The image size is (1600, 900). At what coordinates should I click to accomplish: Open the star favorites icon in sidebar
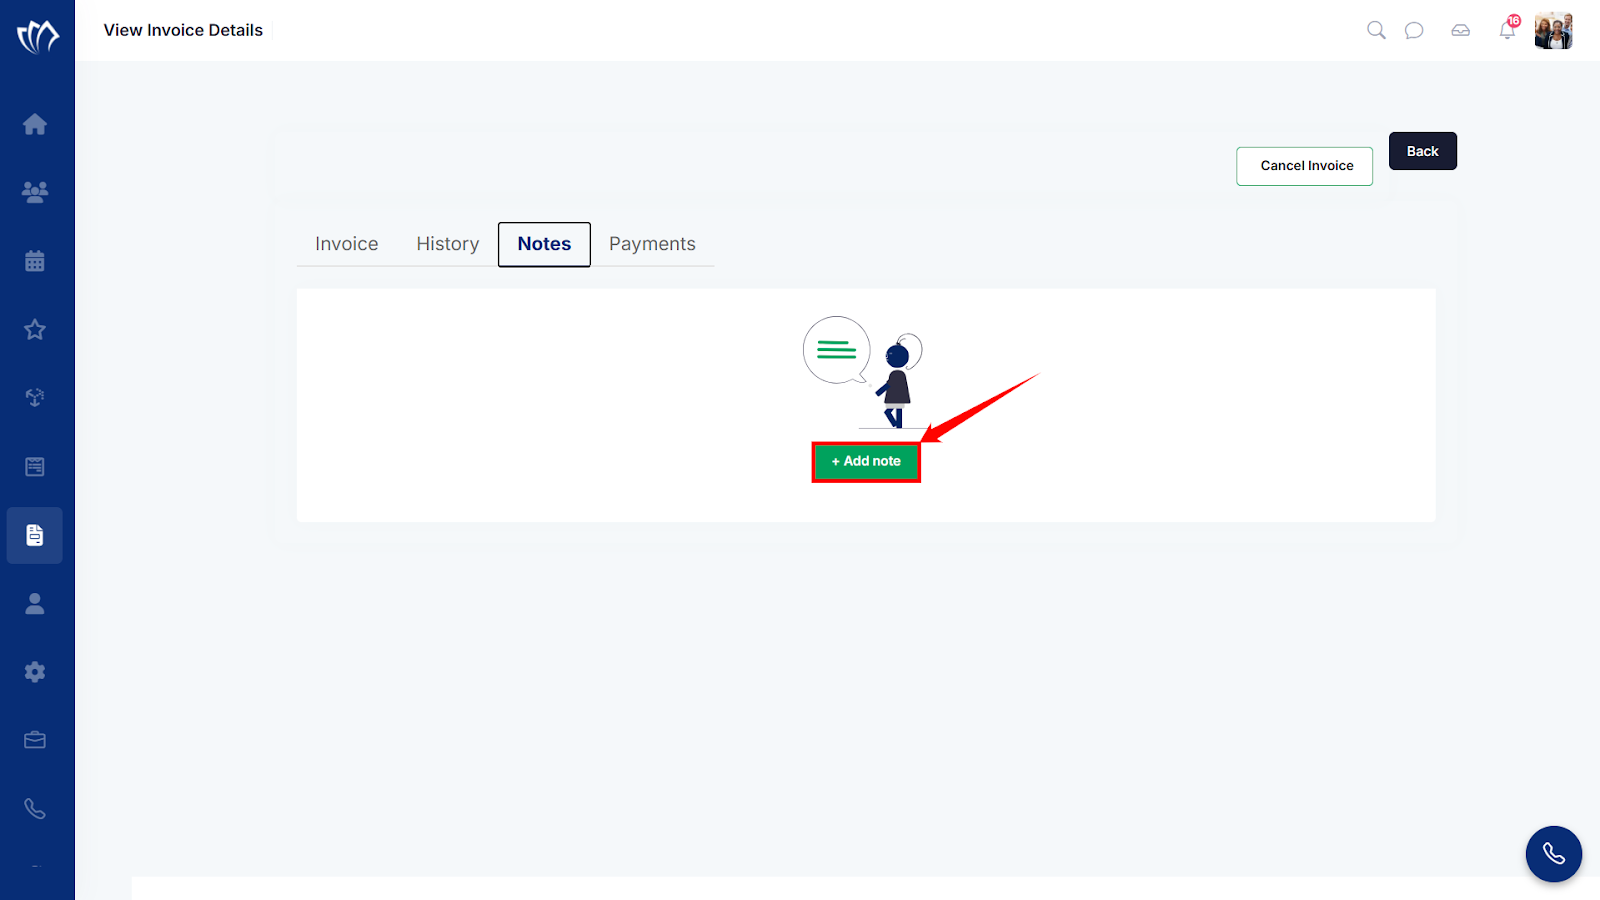tap(35, 329)
